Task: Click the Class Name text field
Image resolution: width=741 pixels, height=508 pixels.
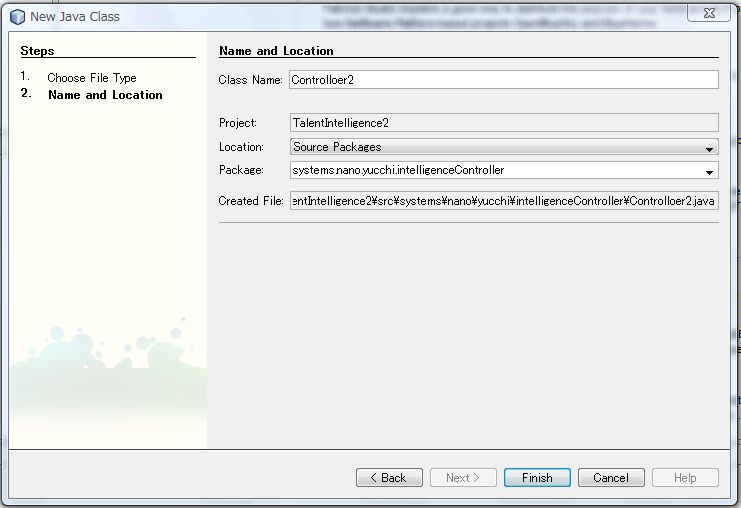Action: pyautogui.click(x=503, y=81)
